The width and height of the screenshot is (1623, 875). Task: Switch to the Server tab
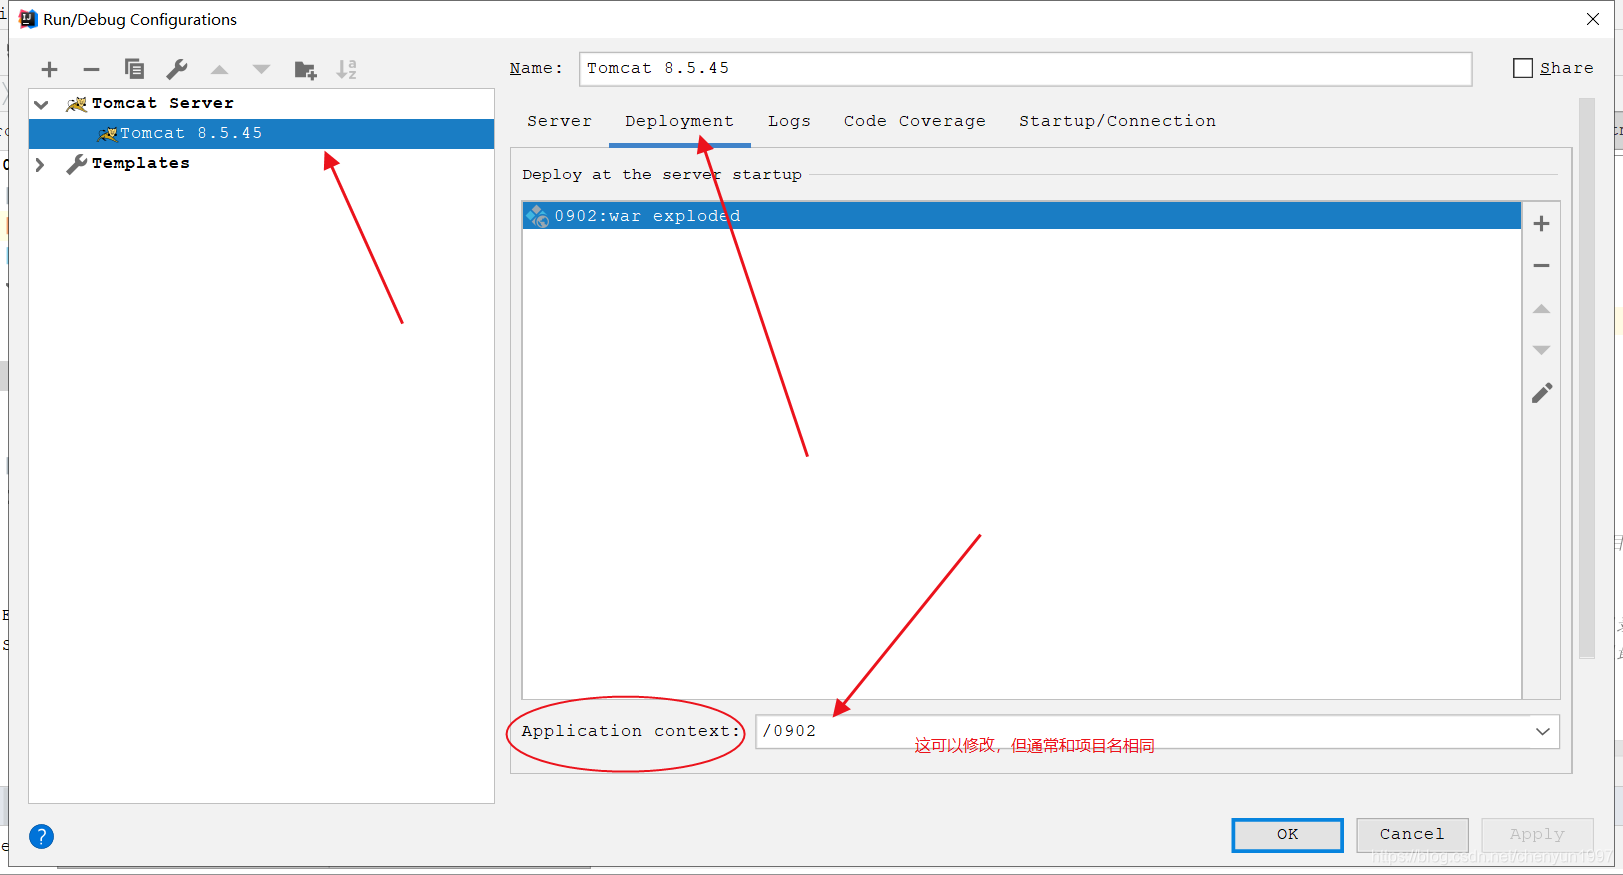pos(560,121)
